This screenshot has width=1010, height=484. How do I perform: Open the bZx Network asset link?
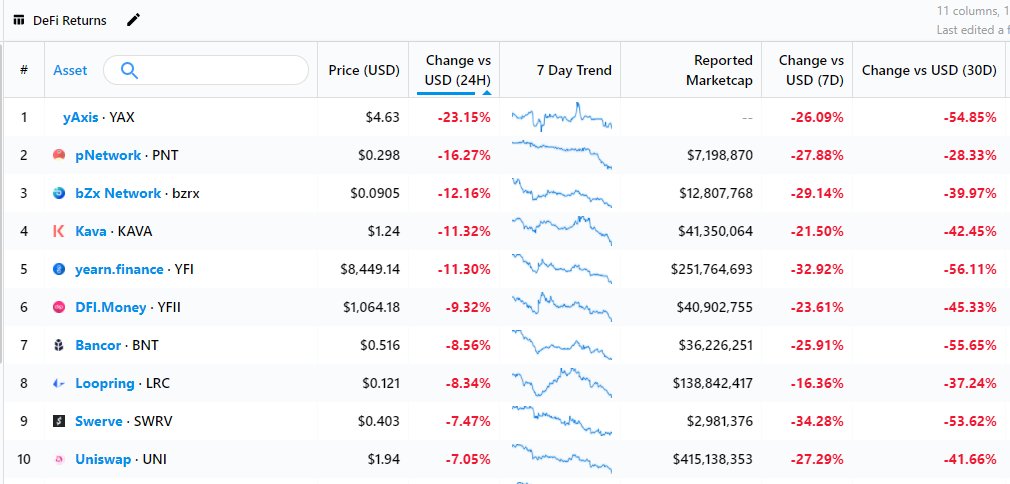click(118, 193)
